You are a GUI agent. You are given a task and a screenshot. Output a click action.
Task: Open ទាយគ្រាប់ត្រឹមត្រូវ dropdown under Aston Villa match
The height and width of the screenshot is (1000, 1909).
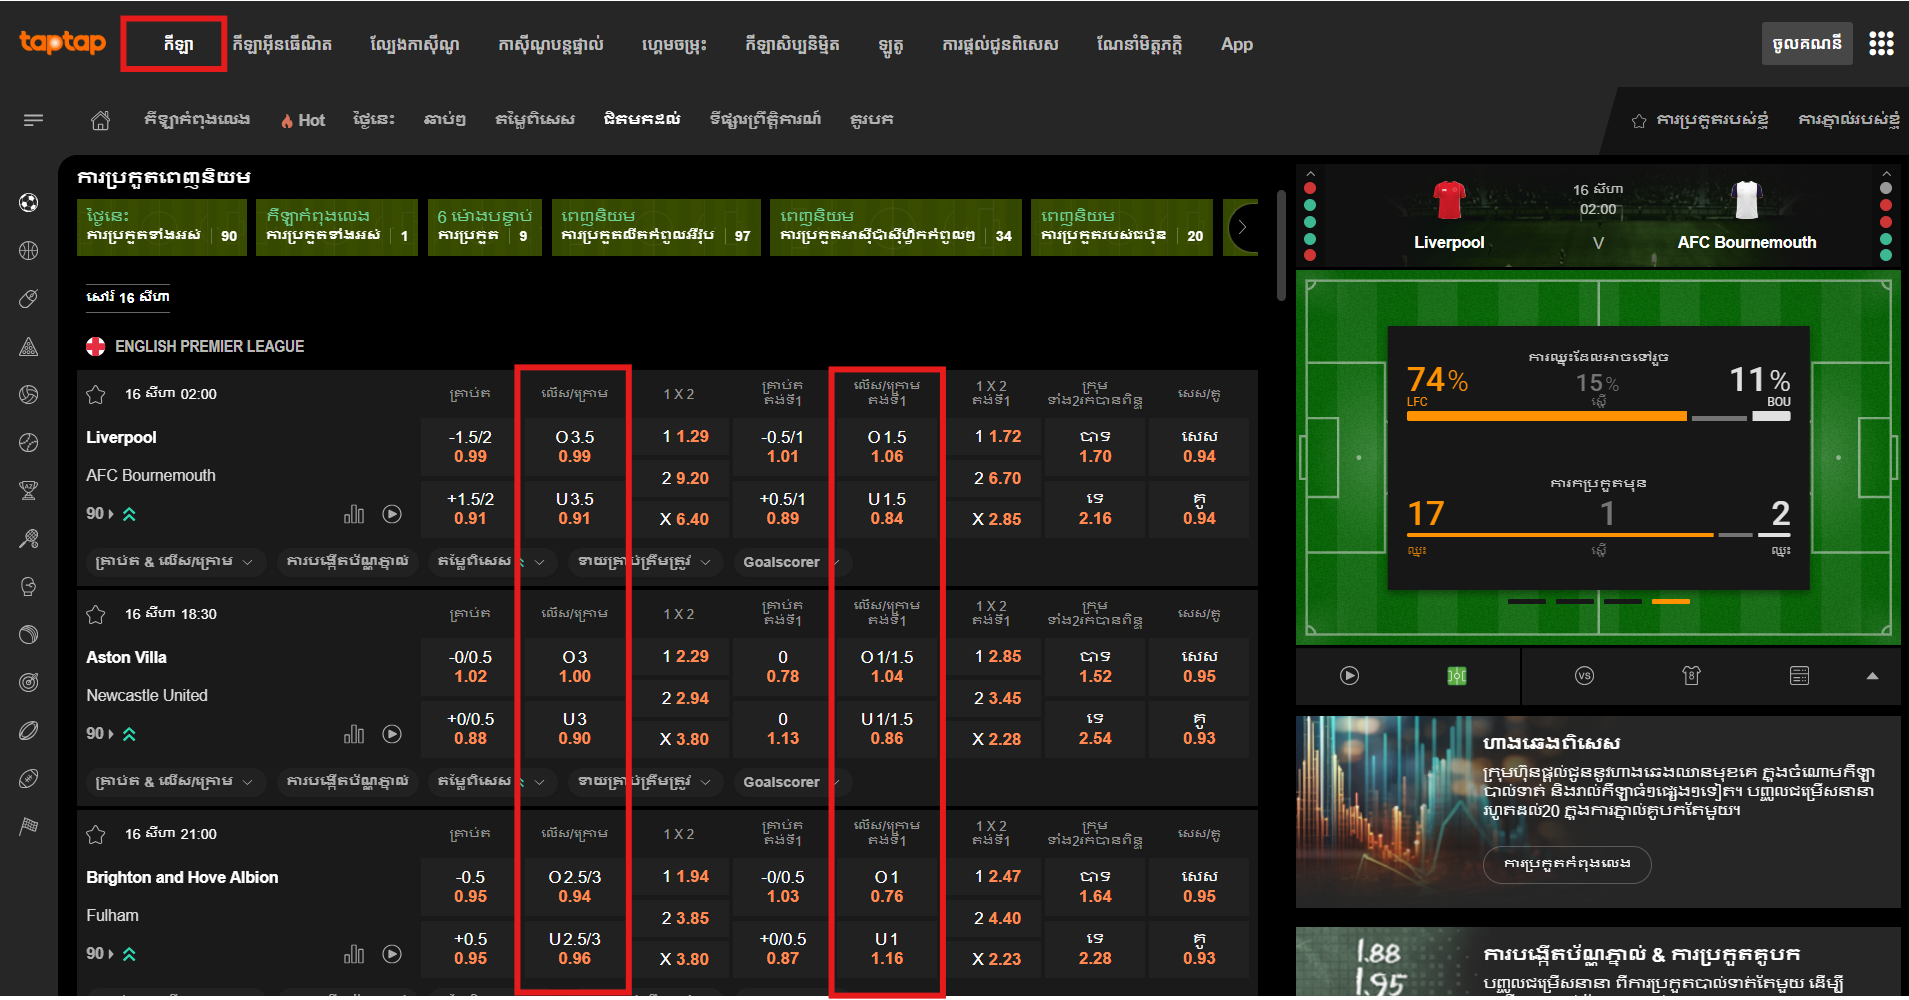(644, 782)
